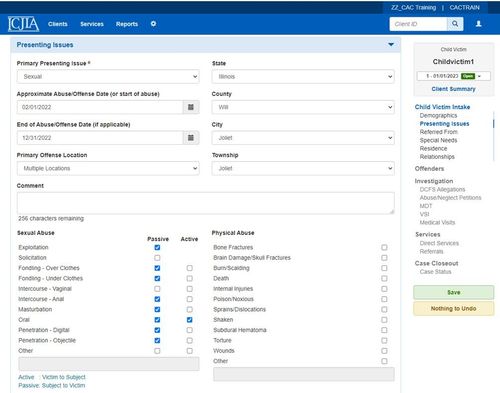This screenshot has height=393, width=500.
Task: Click in the Comment text box
Action: (206, 203)
